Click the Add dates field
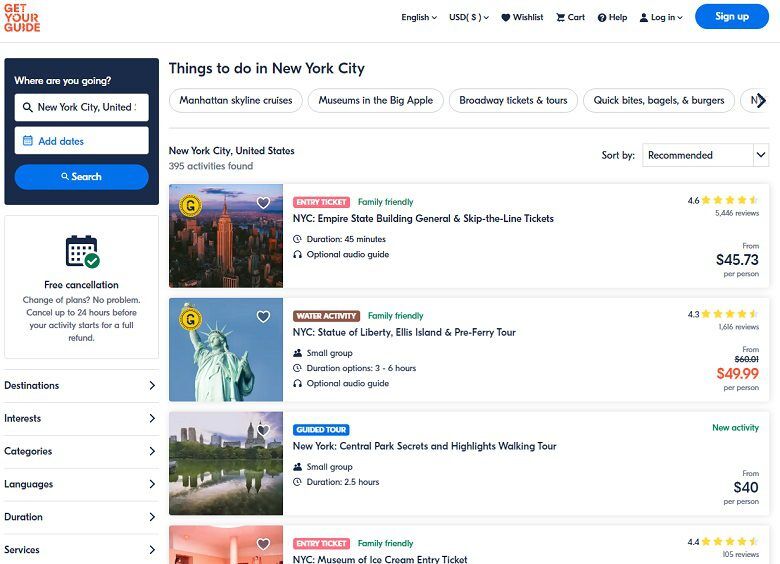780x564 pixels. [82, 141]
